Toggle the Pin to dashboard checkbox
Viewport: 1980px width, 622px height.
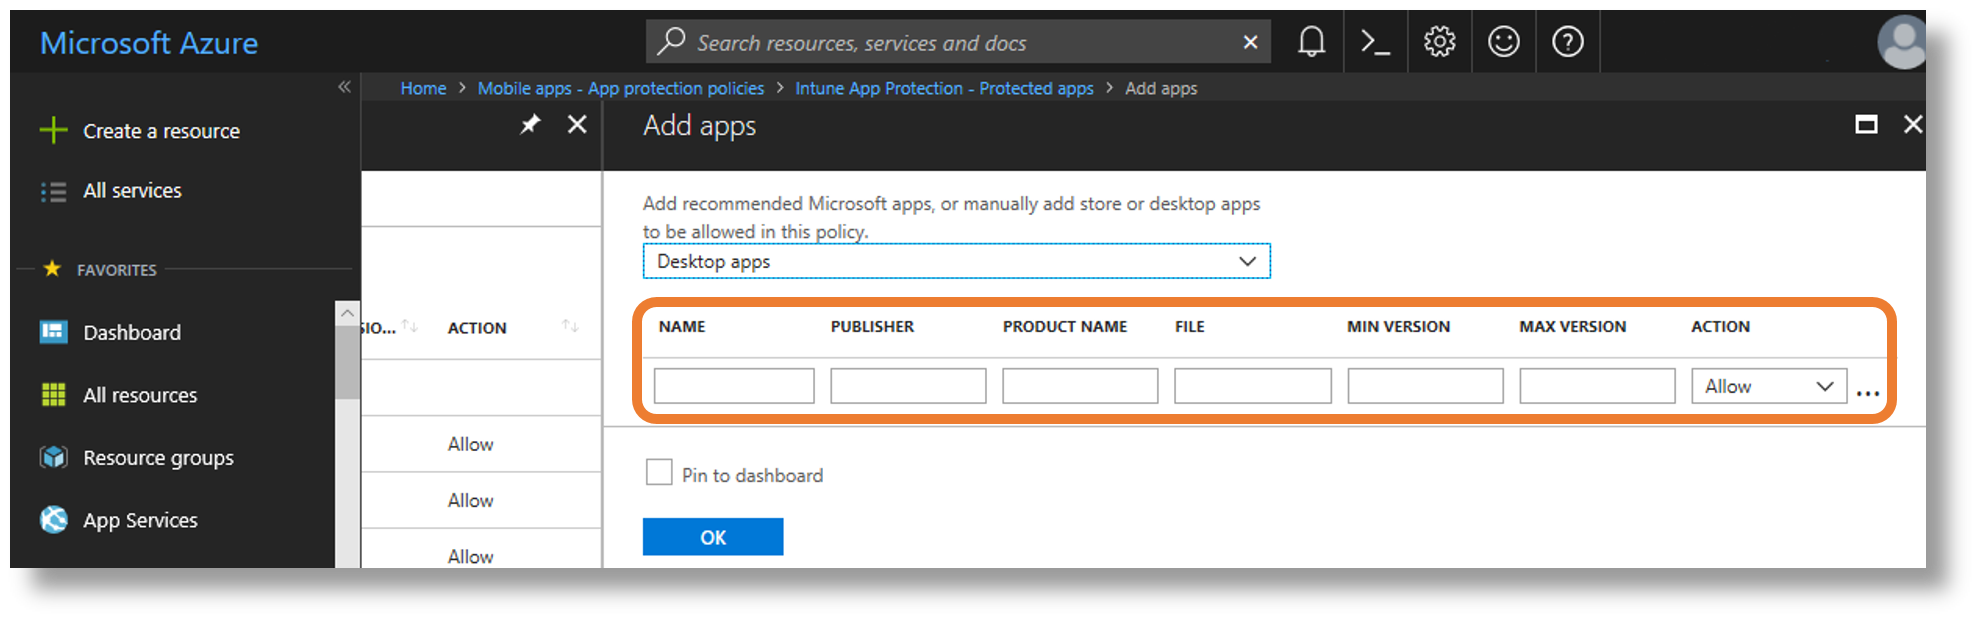pyautogui.click(x=659, y=473)
